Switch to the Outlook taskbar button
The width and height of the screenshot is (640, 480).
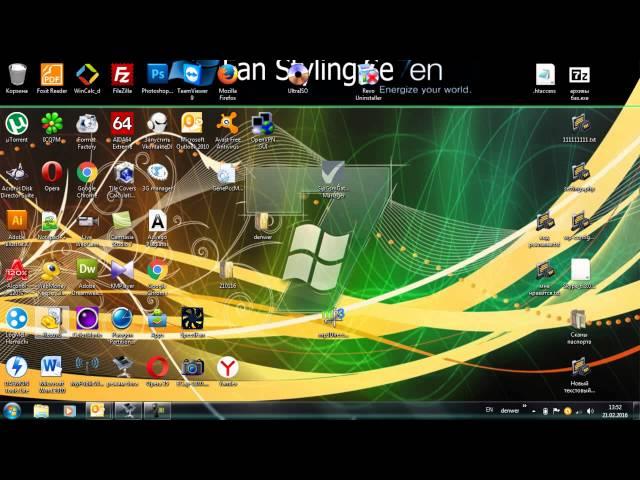tap(98, 411)
